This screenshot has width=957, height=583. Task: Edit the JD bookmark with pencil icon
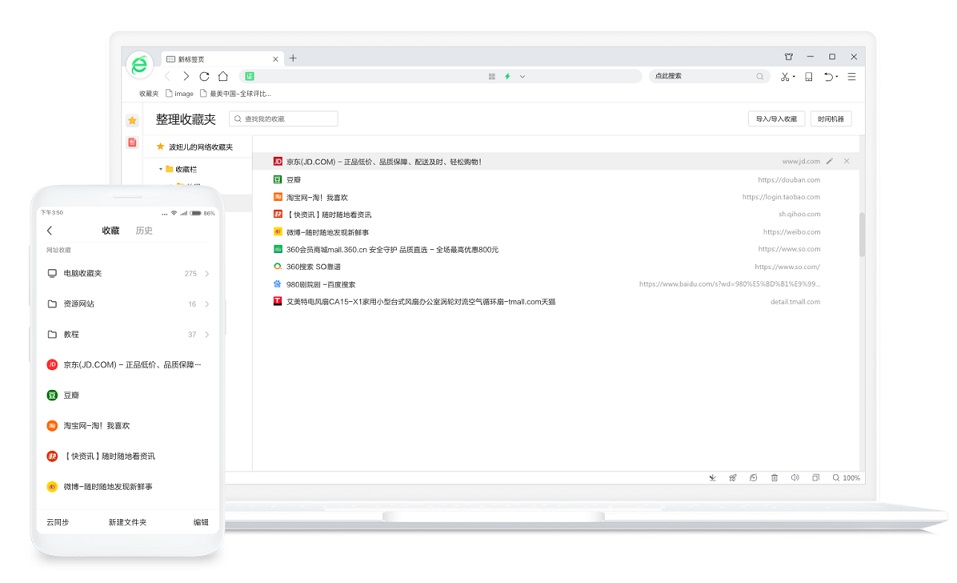pyautogui.click(x=829, y=161)
